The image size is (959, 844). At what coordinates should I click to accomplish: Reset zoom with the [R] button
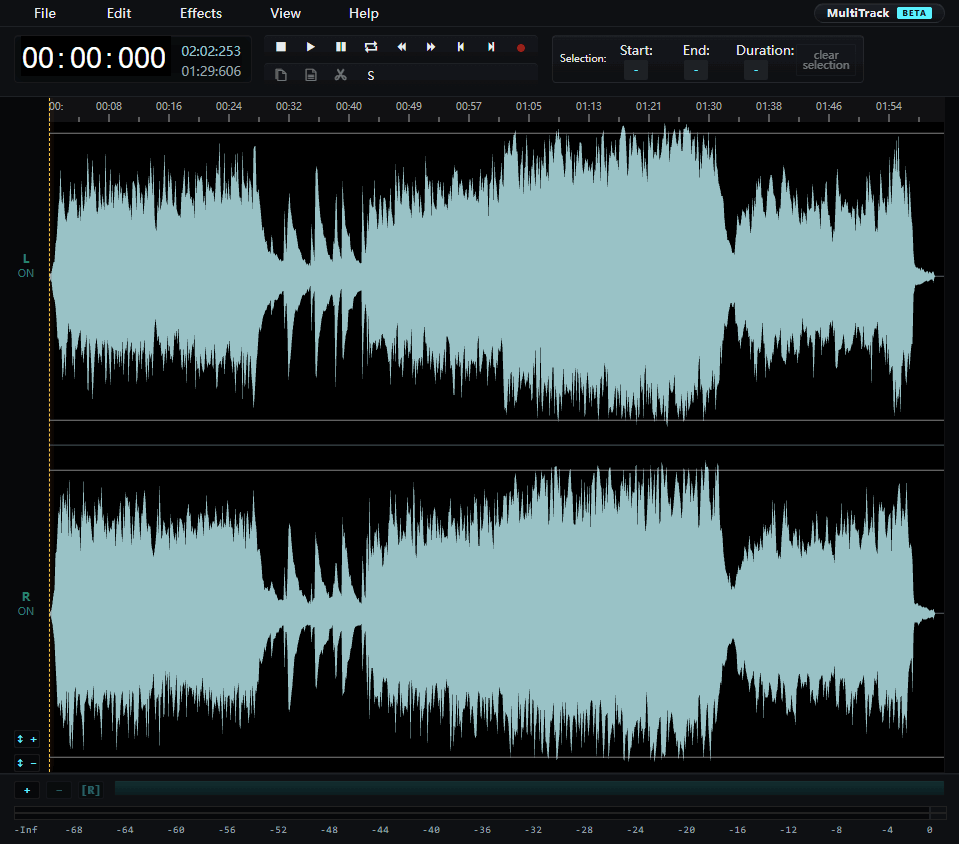[91, 790]
